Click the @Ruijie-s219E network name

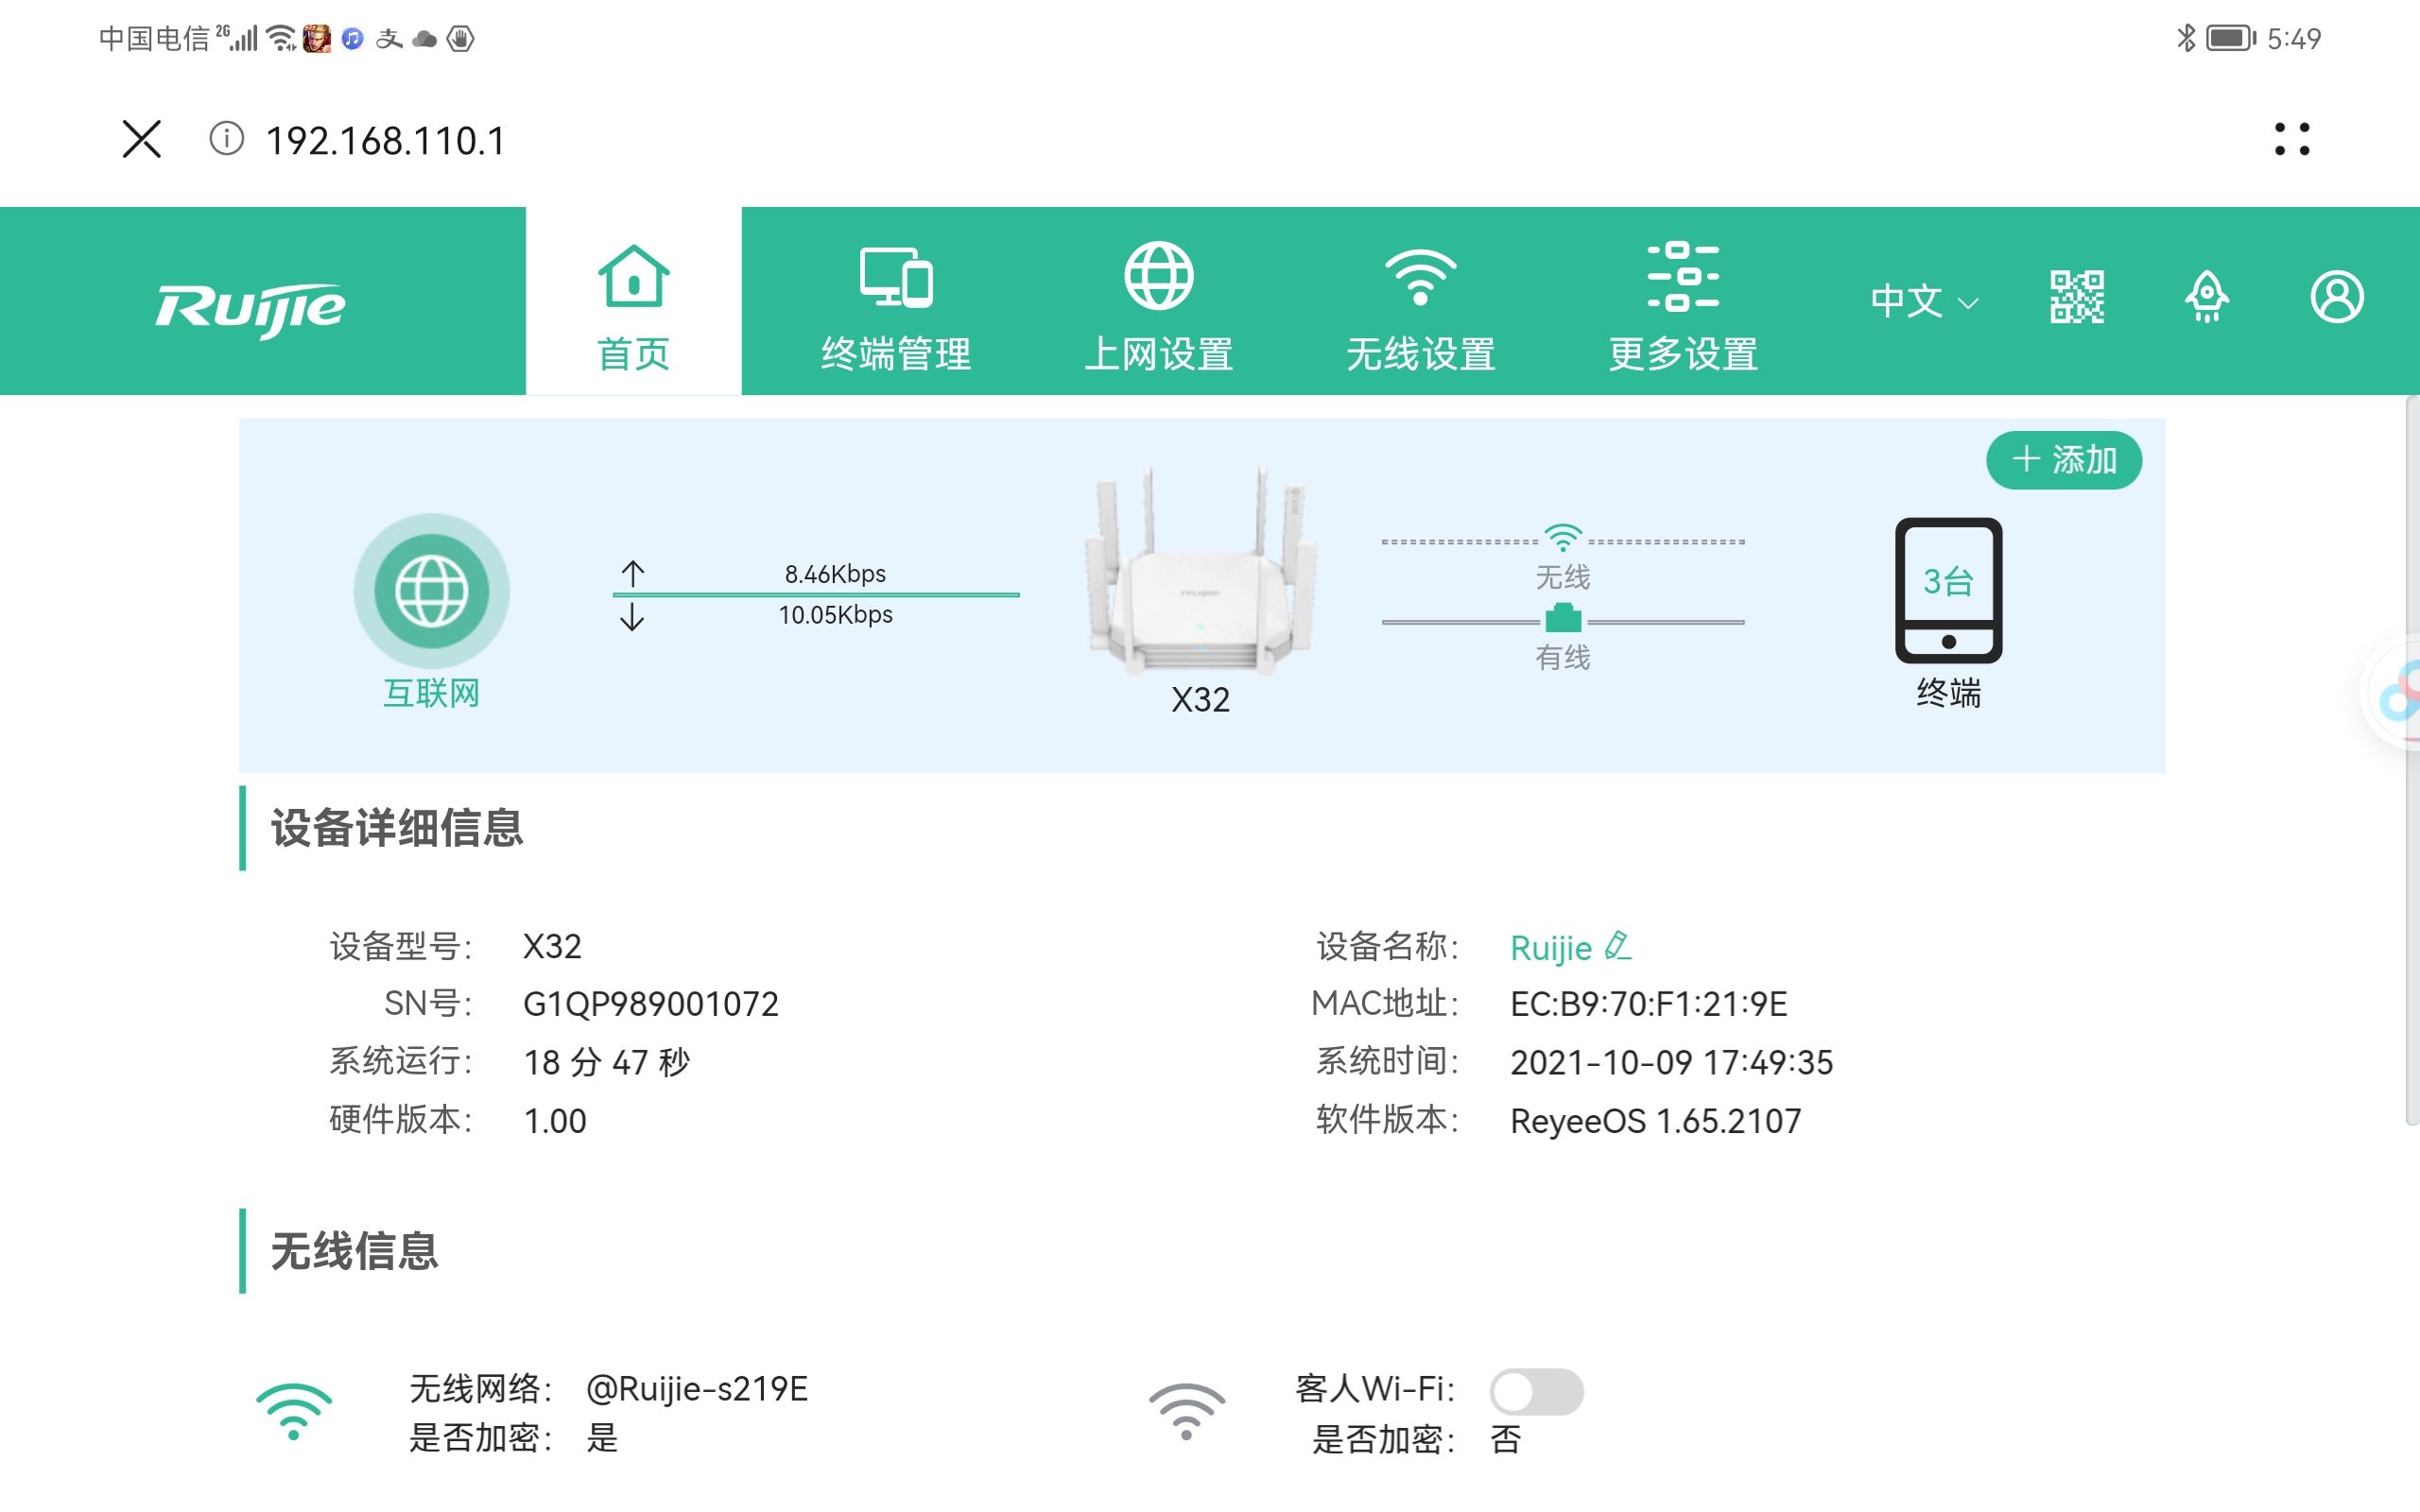[697, 1389]
